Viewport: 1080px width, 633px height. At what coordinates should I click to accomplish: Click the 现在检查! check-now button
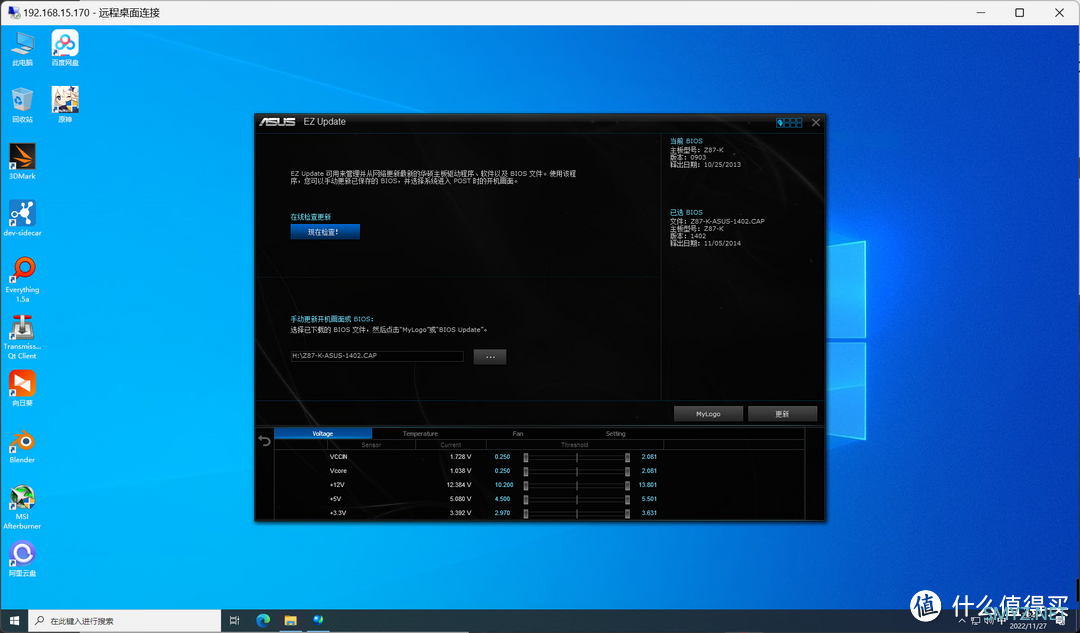[x=325, y=232]
